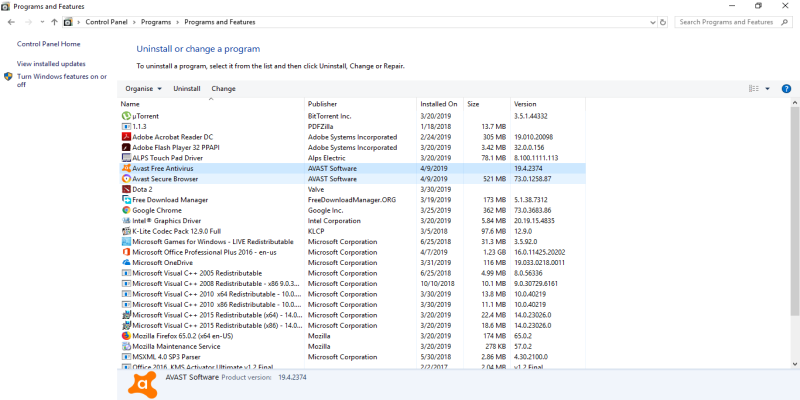Screen dimensions: 800x400
Task: Sort by the Name column header
Action: tap(211, 104)
